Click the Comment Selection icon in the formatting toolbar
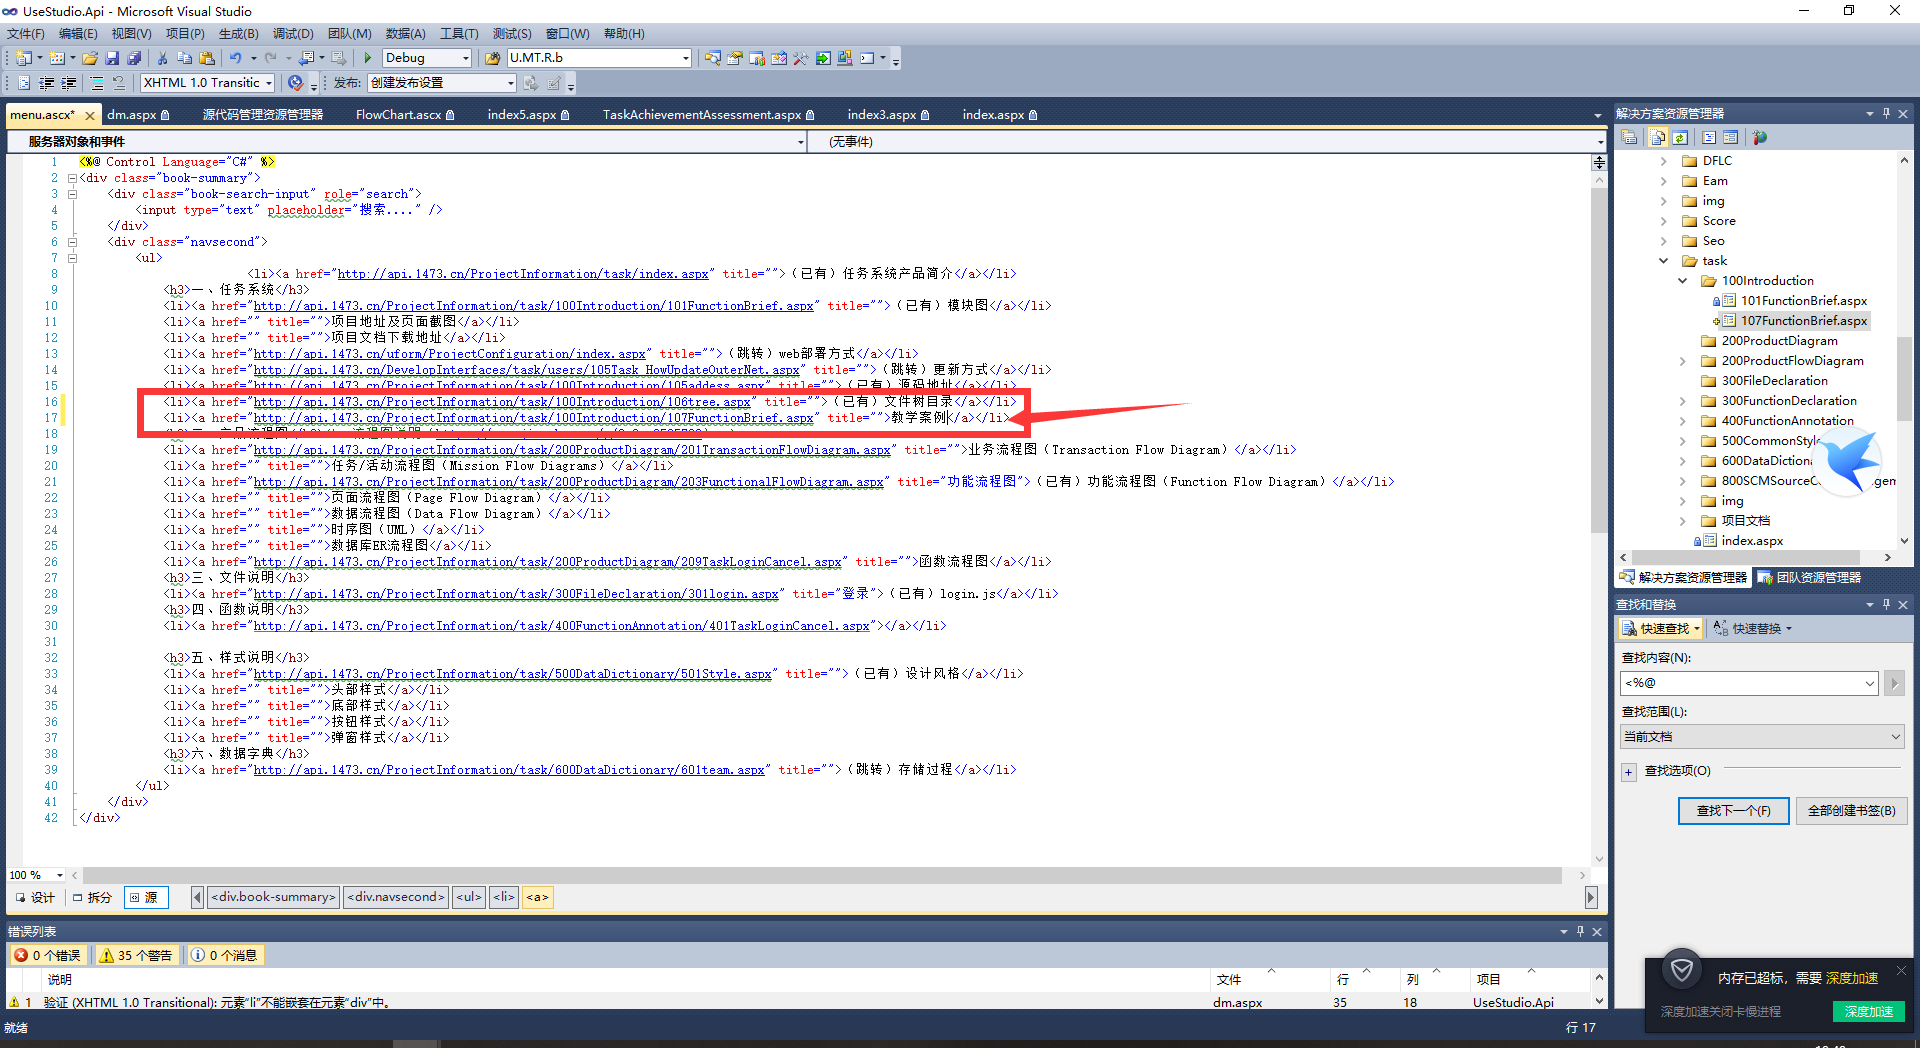This screenshot has height=1048, width=1920. click(x=97, y=83)
